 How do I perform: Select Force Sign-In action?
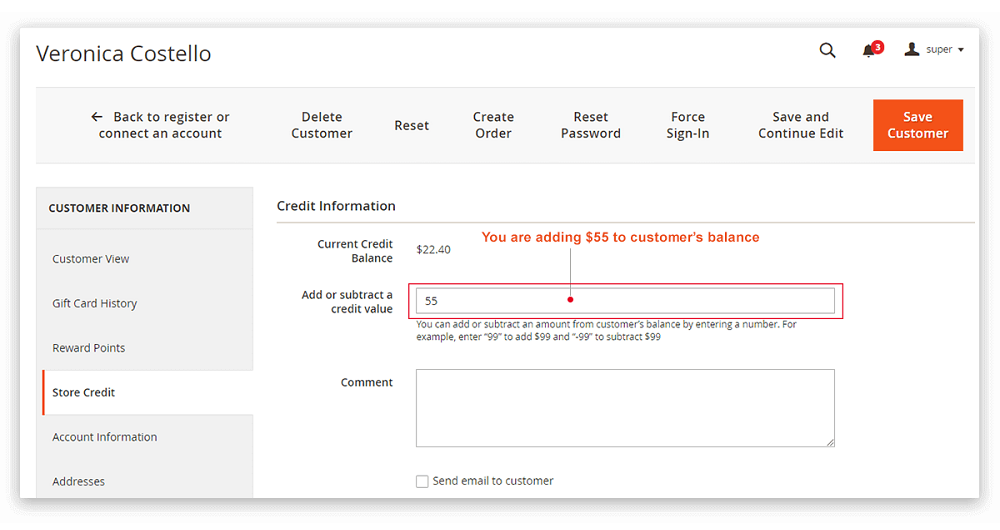pos(688,125)
